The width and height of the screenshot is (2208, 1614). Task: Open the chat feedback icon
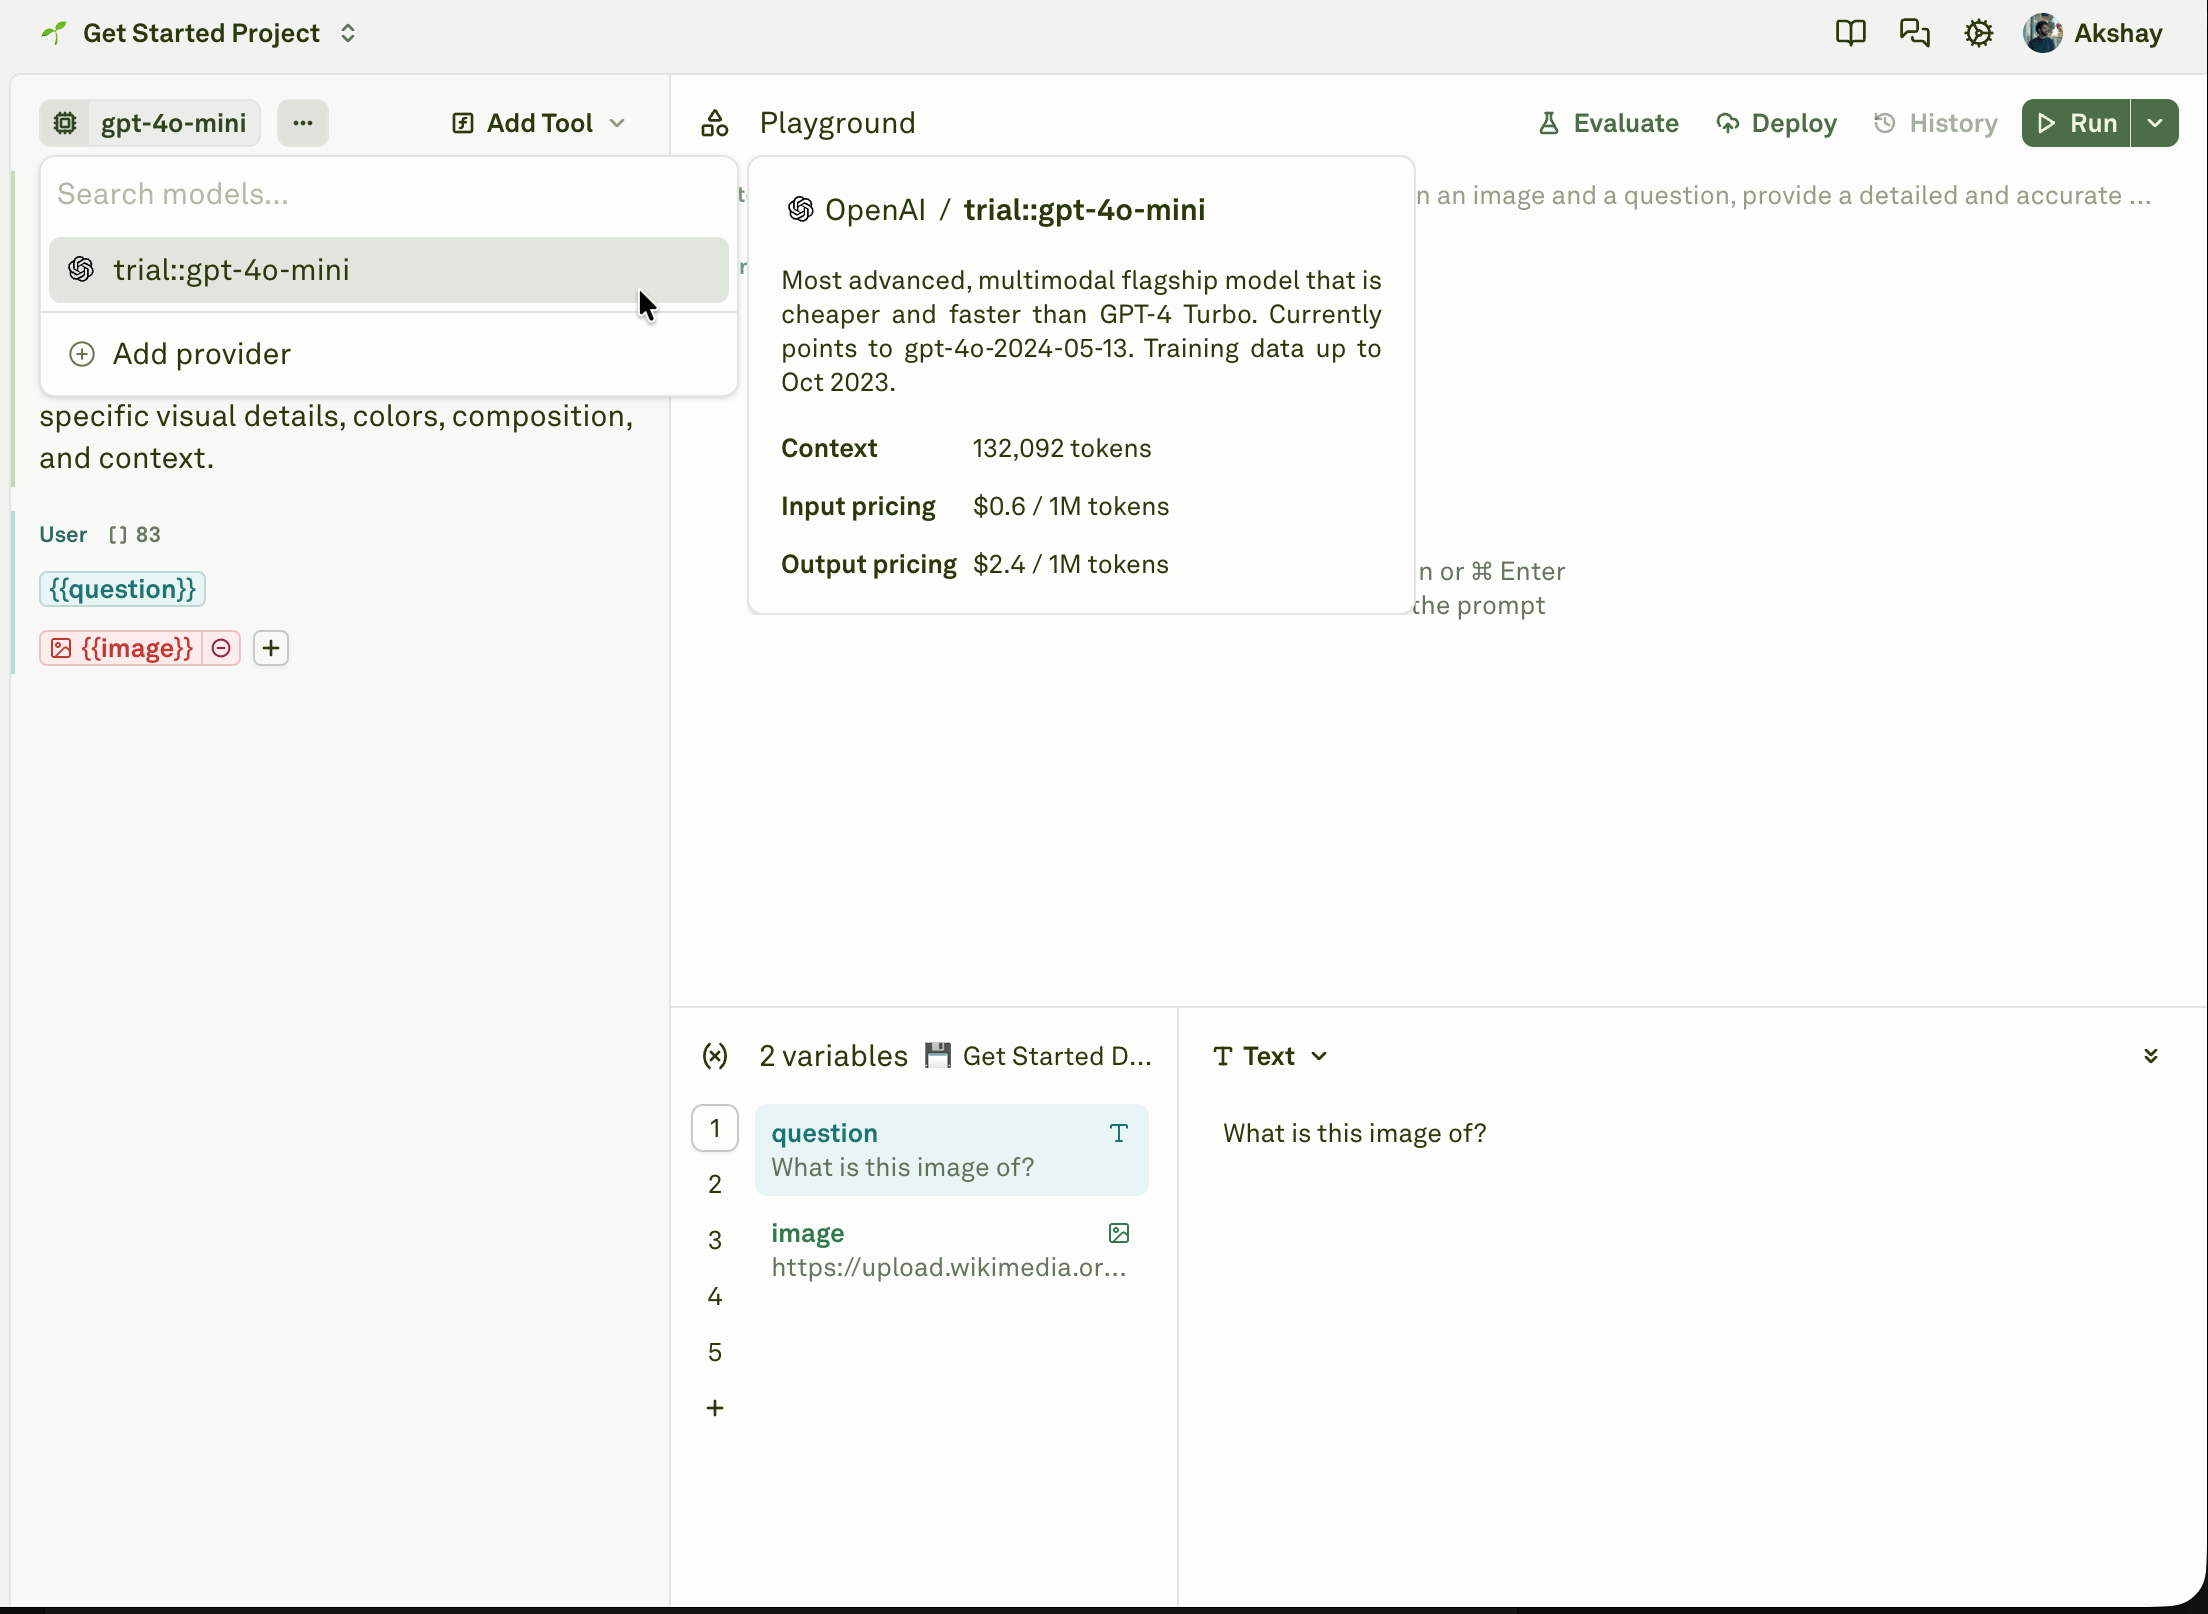[x=1914, y=33]
